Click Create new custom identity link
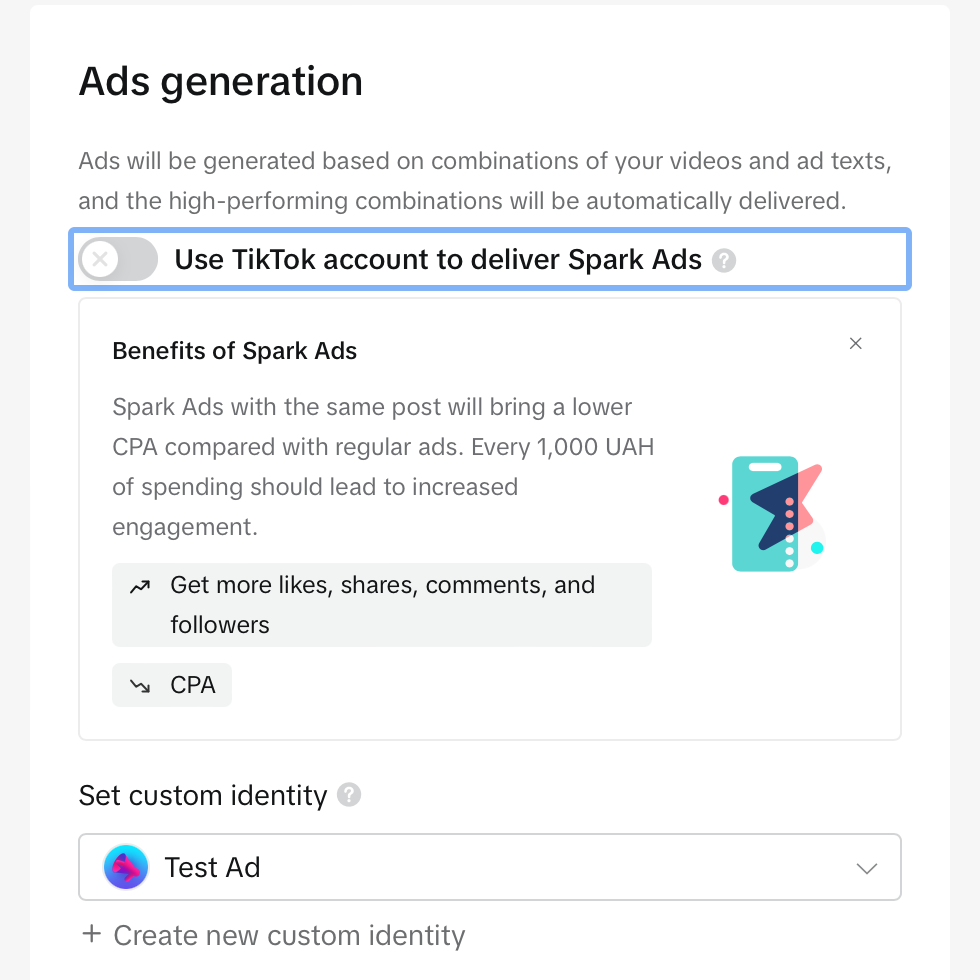The height and width of the screenshot is (980, 980). (289, 936)
